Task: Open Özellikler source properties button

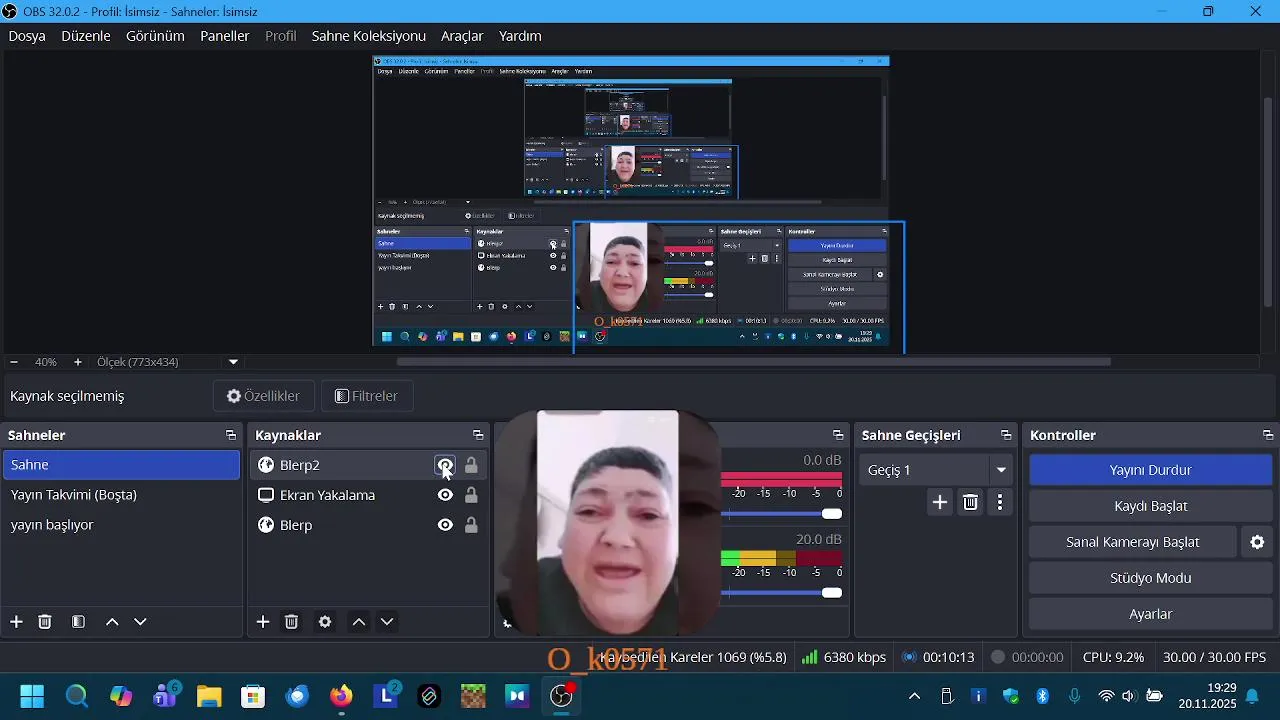Action: (264, 396)
